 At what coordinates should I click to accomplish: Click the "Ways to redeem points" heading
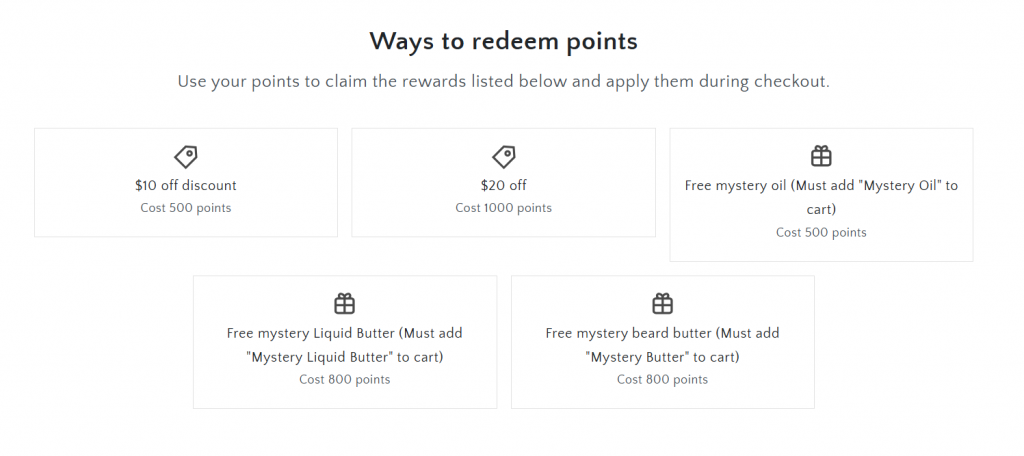tap(504, 41)
